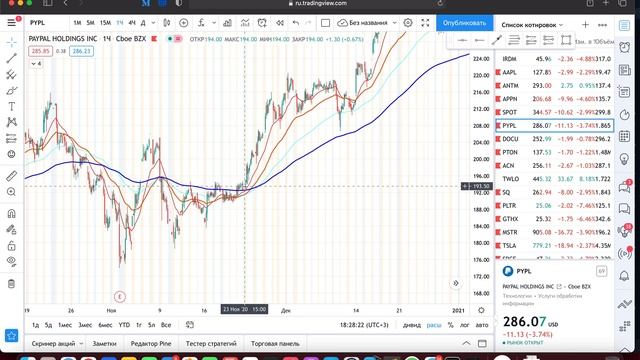
Task: Open the Редактор Pine tab
Action: (x=151, y=344)
